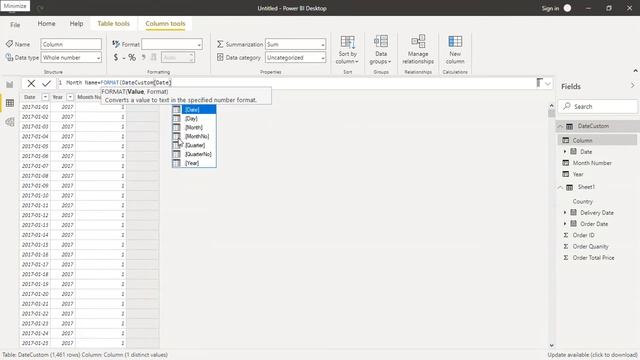
Task: Expand the Date hierarchy field
Action: pyautogui.click(x=565, y=152)
